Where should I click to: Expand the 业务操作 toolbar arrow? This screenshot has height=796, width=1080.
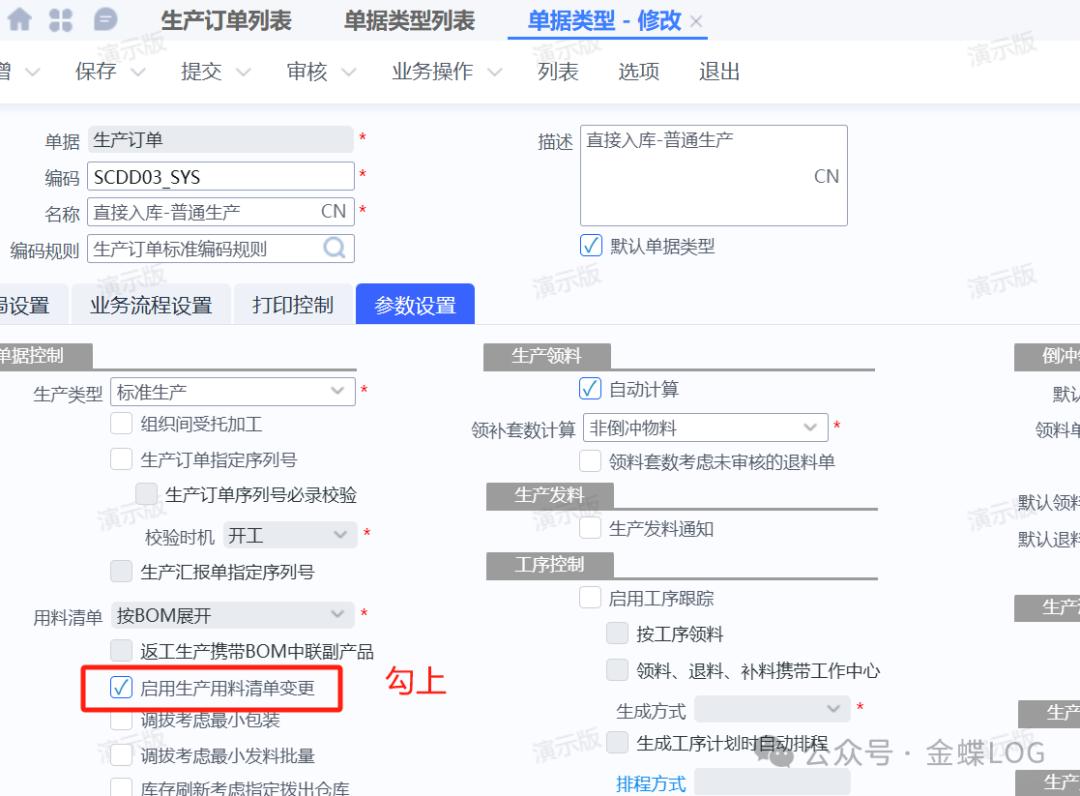point(494,72)
